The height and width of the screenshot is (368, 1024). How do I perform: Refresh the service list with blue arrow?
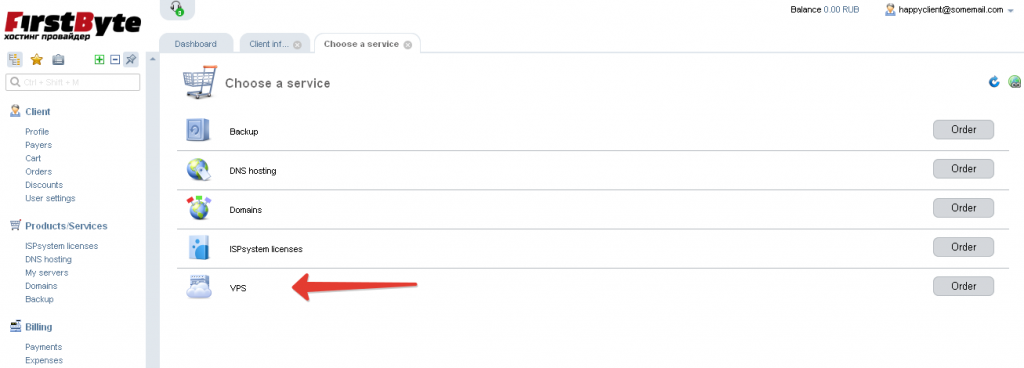(x=994, y=82)
